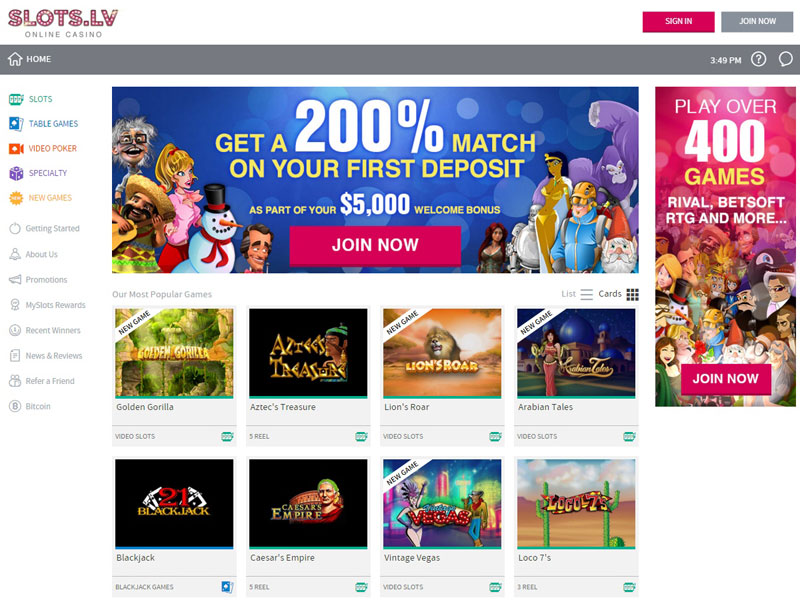Open the Bitcoin coin icon

[x=15, y=407]
